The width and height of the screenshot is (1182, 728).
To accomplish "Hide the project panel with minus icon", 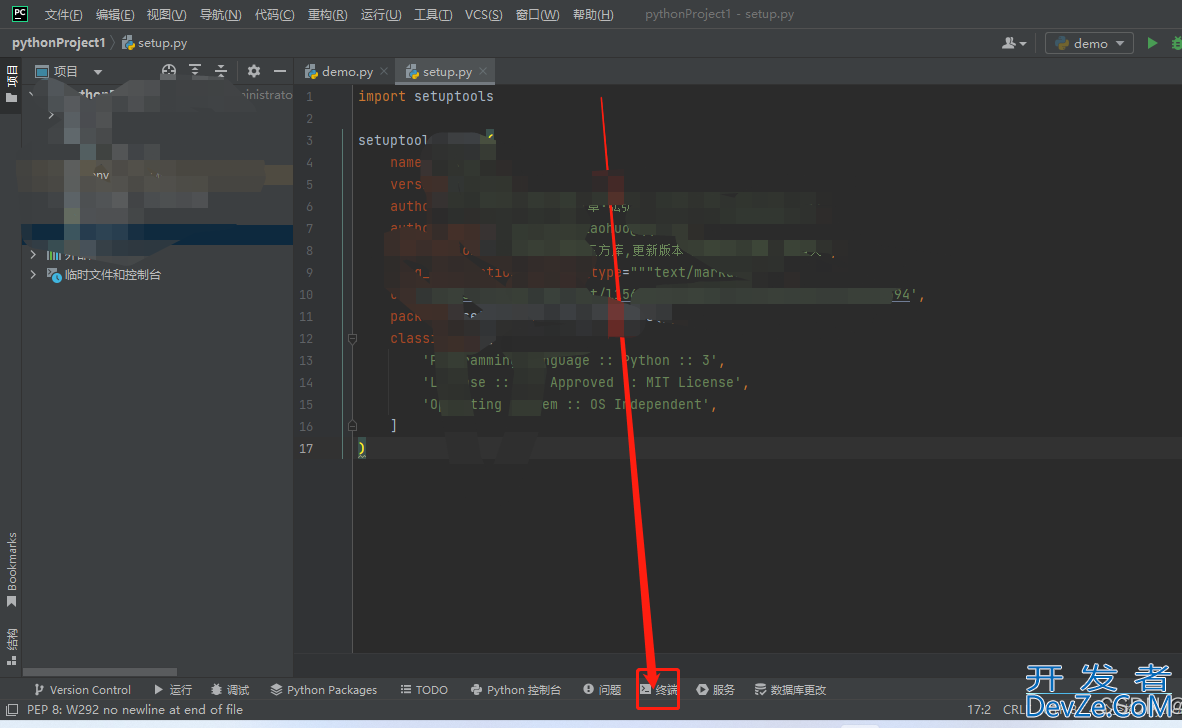I will coord(280,71).
